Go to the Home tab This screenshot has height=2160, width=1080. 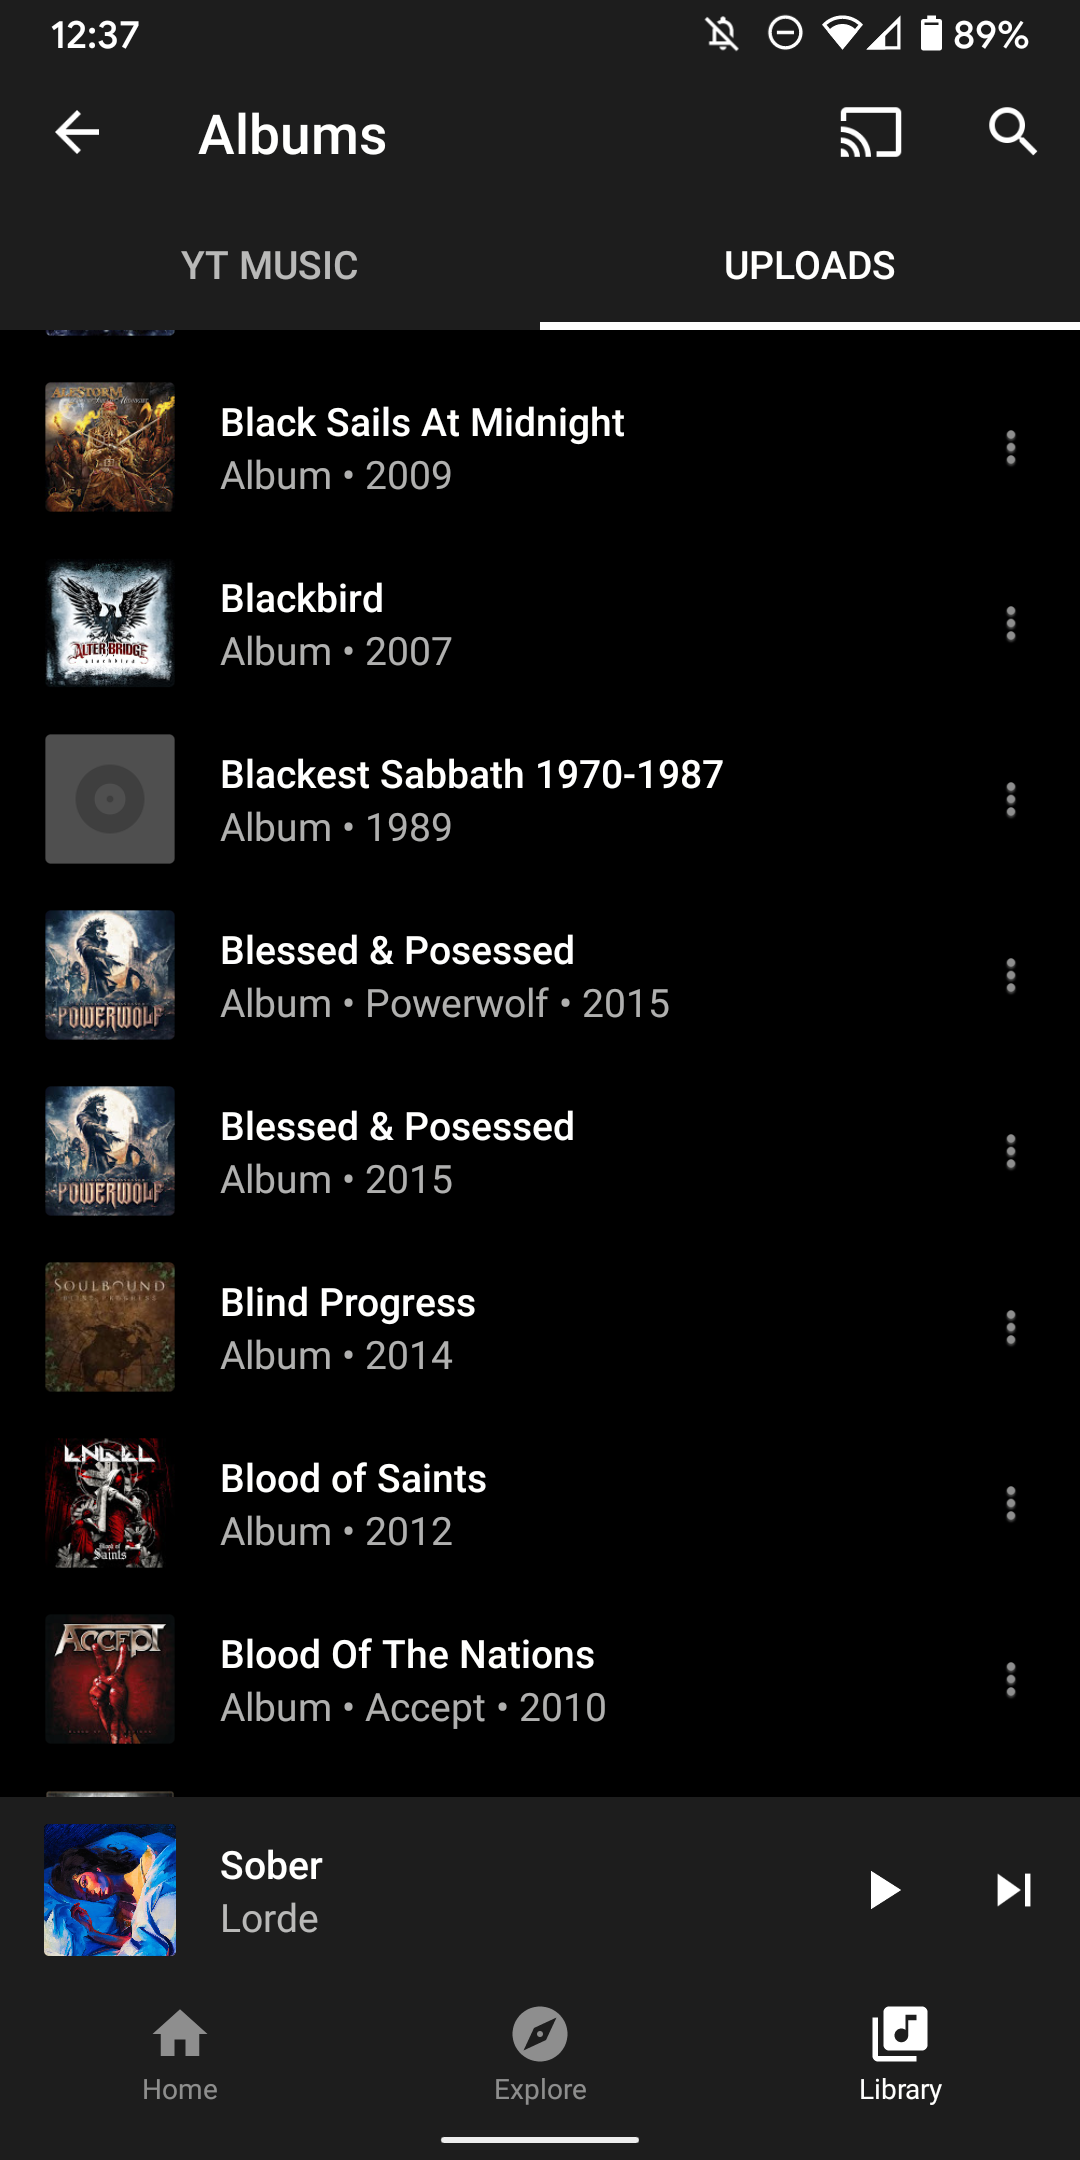180,2056
